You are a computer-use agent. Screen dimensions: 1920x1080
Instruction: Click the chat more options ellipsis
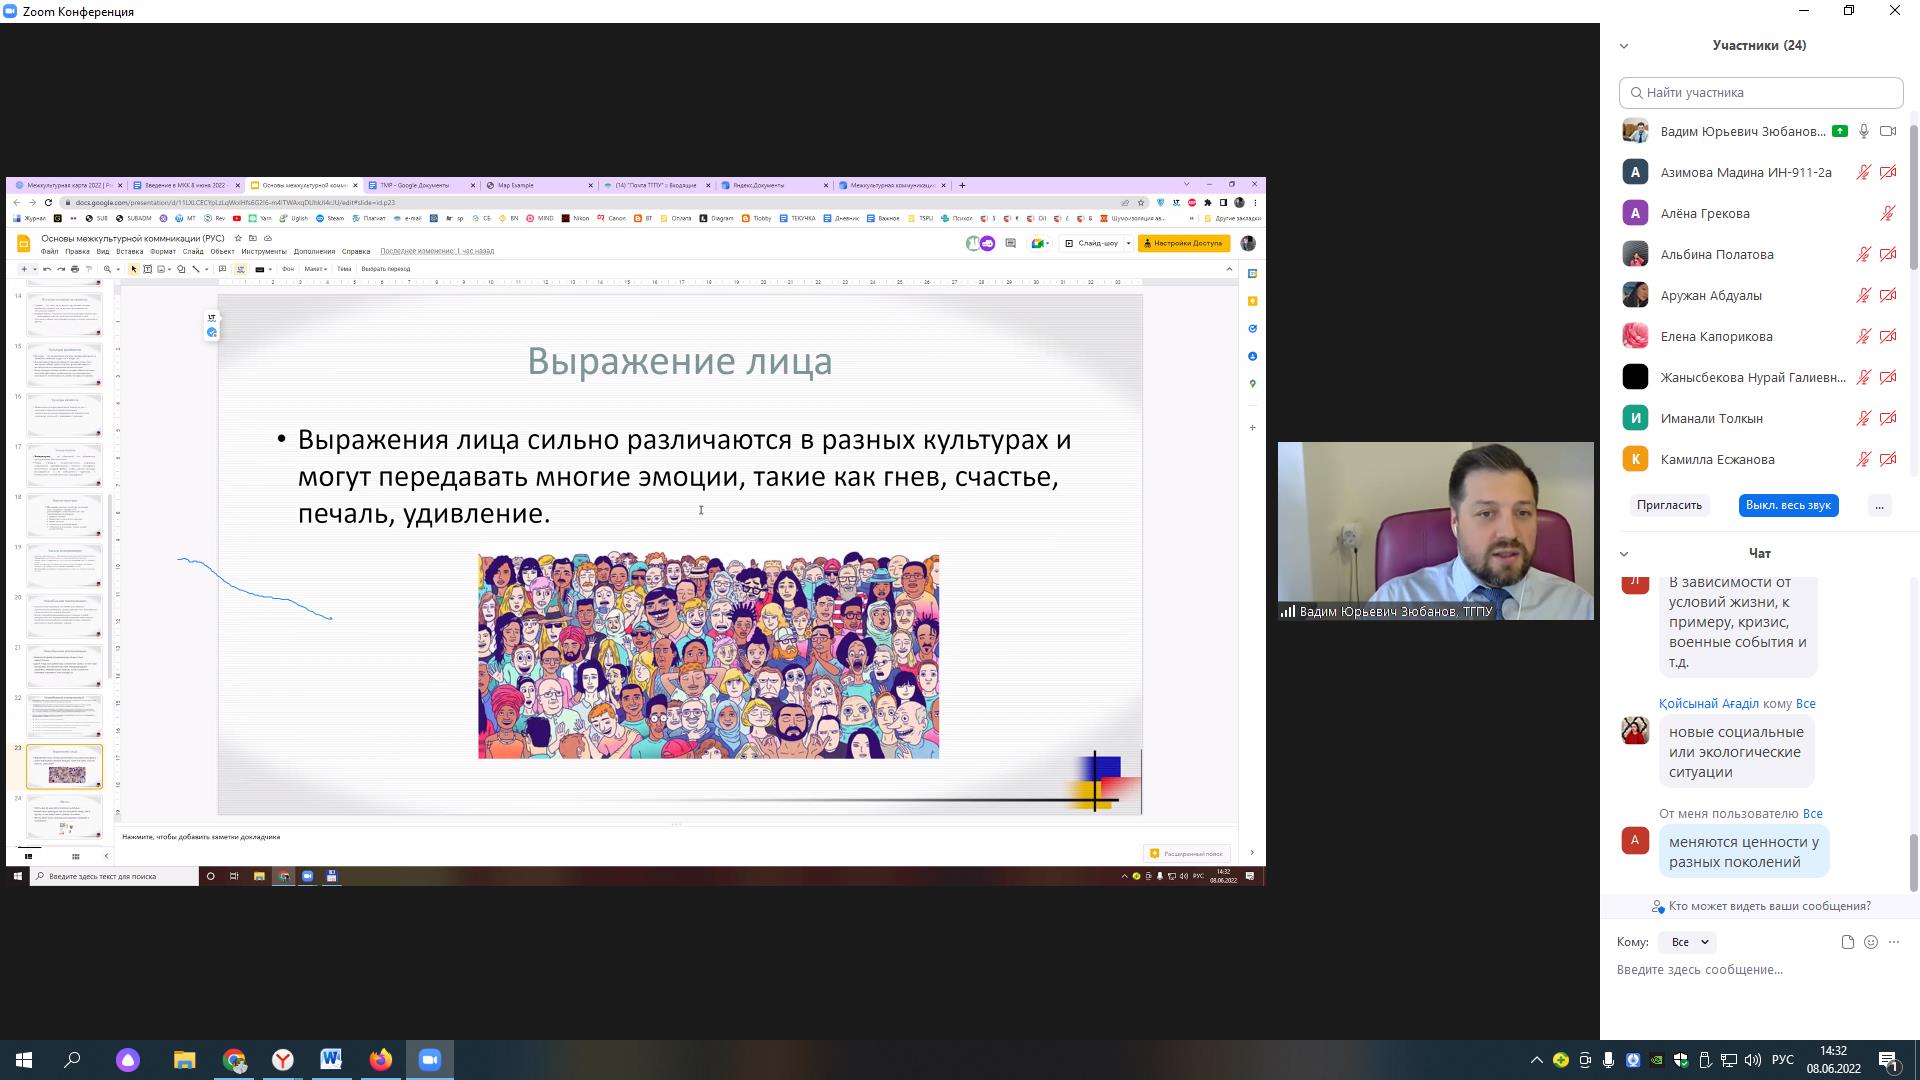[x=1894, y=942]
